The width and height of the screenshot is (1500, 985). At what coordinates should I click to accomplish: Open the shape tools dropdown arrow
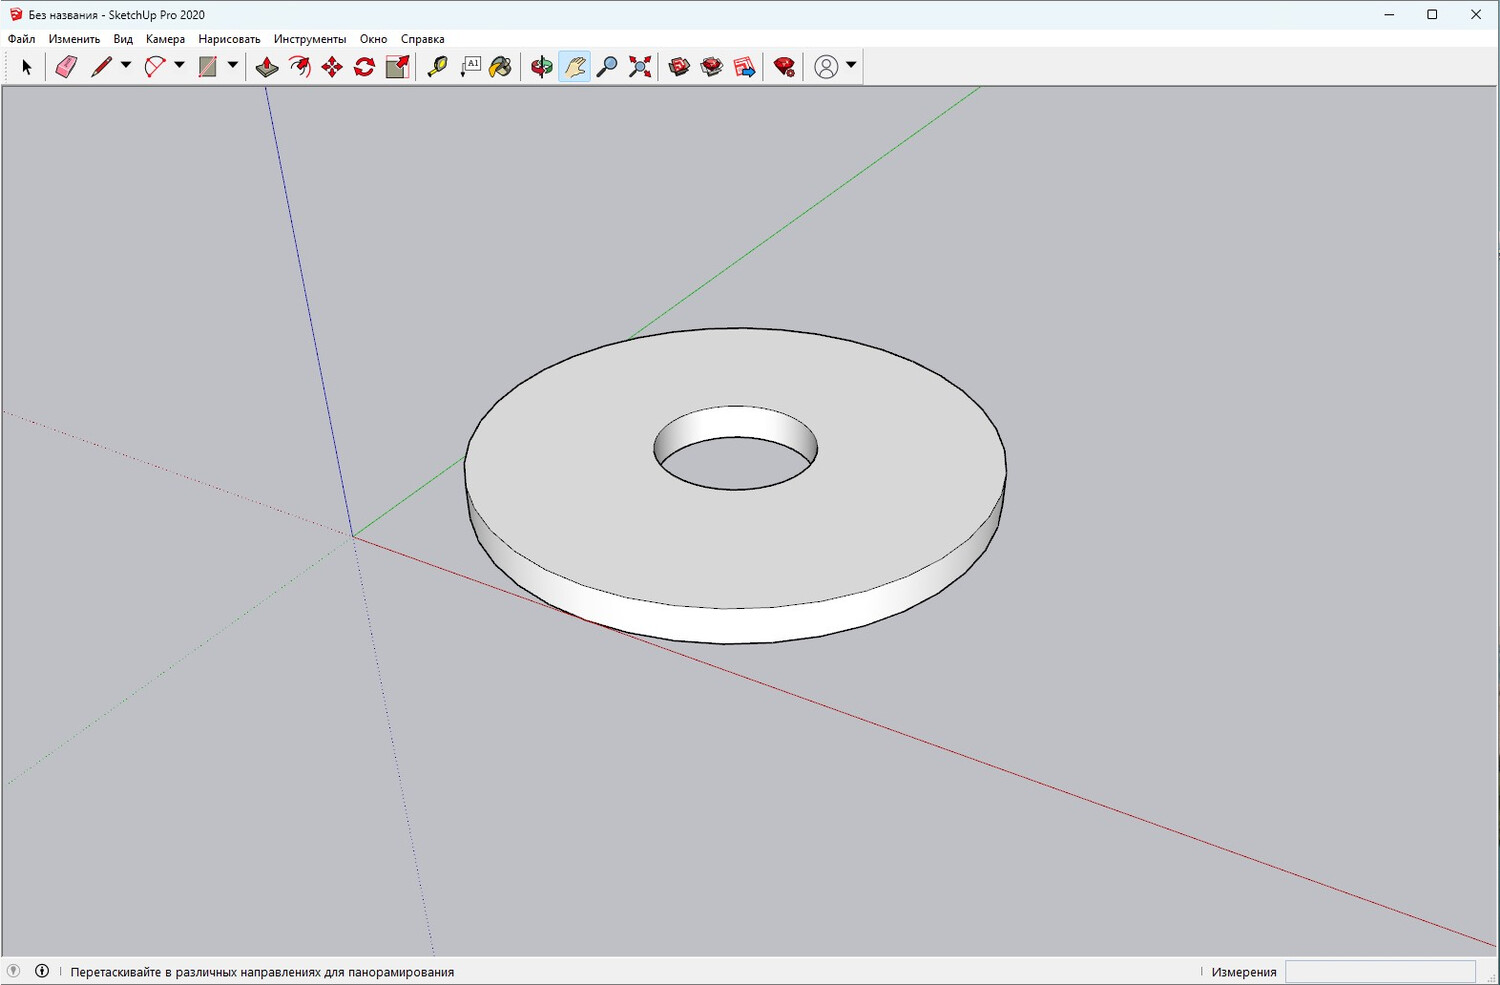coord(232,66)
